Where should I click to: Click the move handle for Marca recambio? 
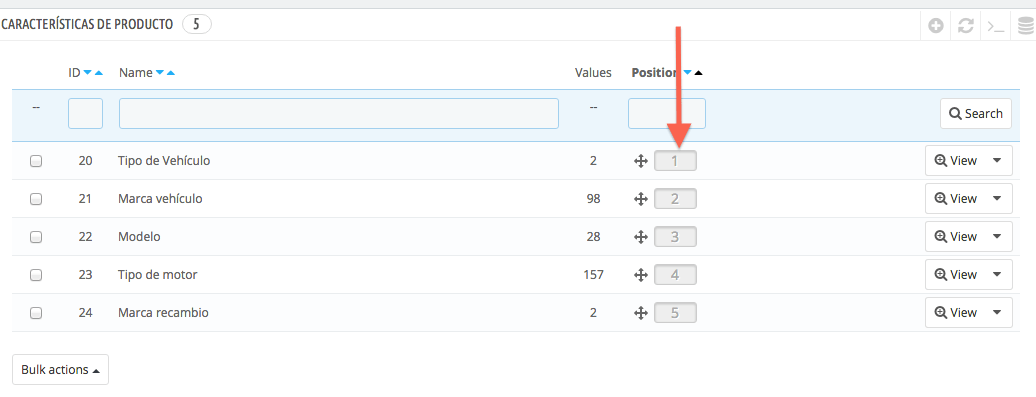point(640,312)
